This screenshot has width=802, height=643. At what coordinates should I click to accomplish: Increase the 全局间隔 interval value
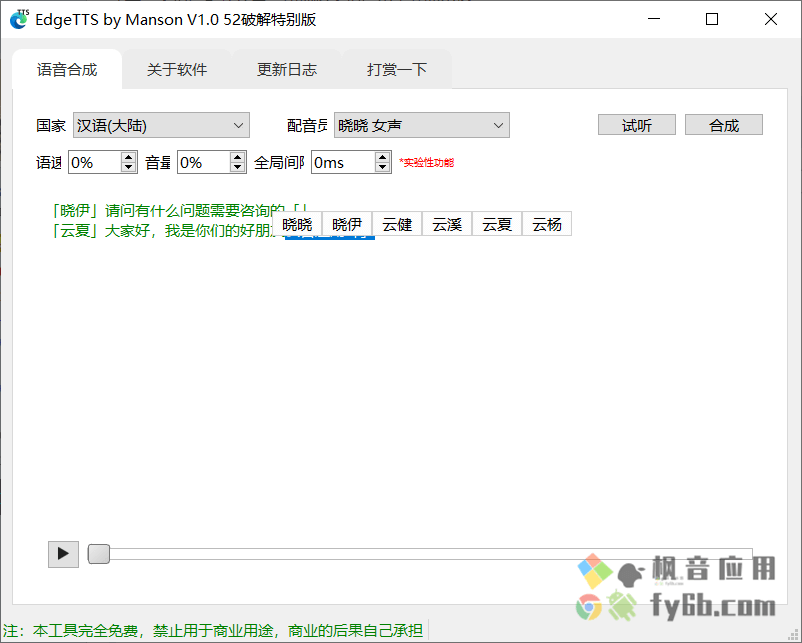[383, 157]
